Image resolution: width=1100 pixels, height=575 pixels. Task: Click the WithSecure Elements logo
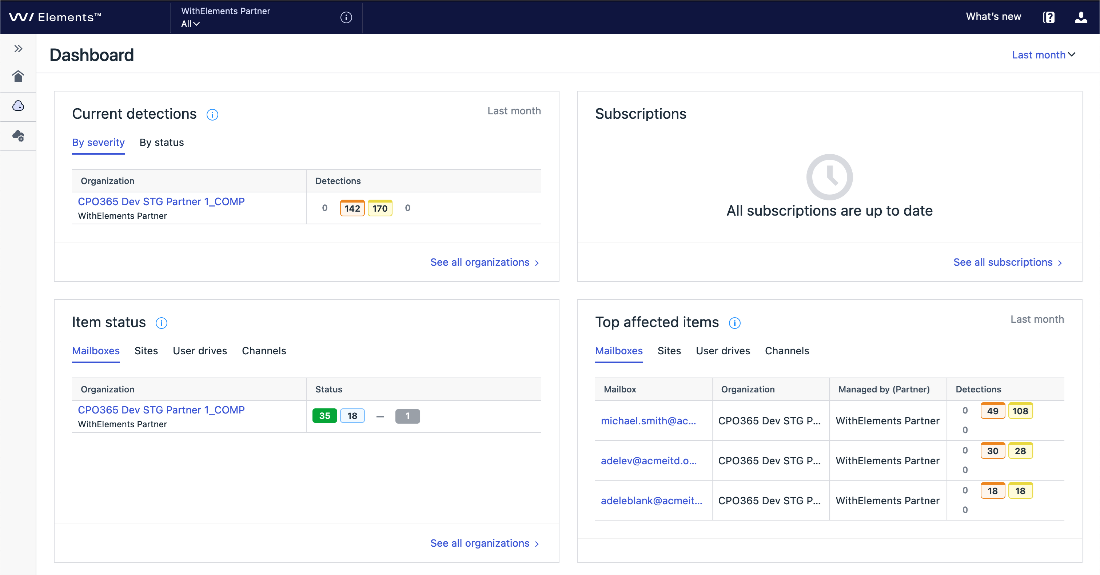point(55,17)
